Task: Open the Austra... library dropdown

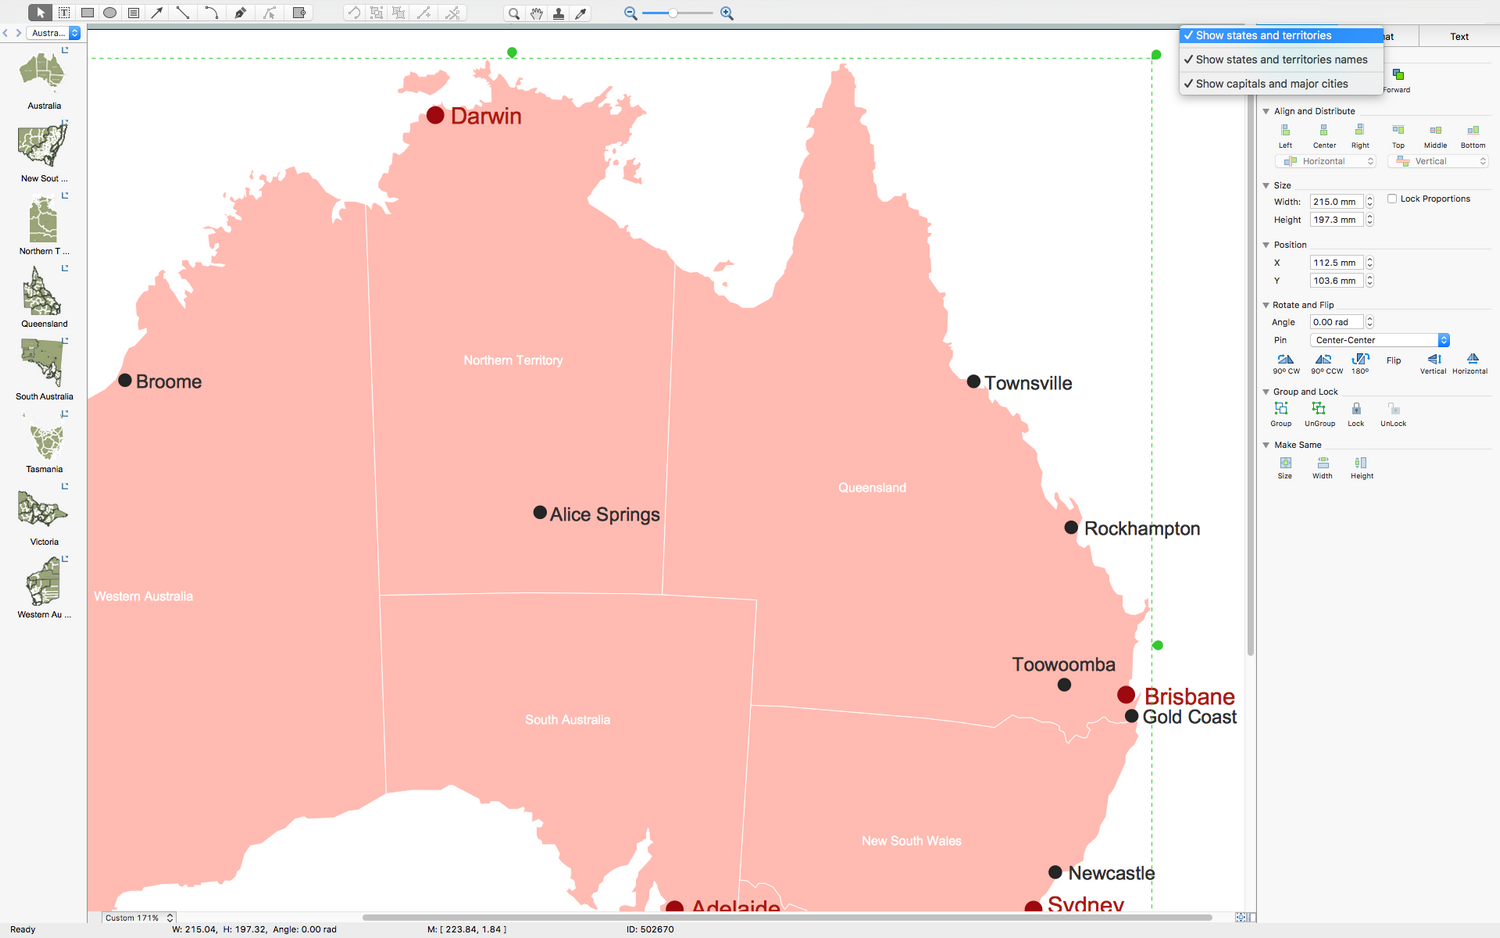Action: 54,33
